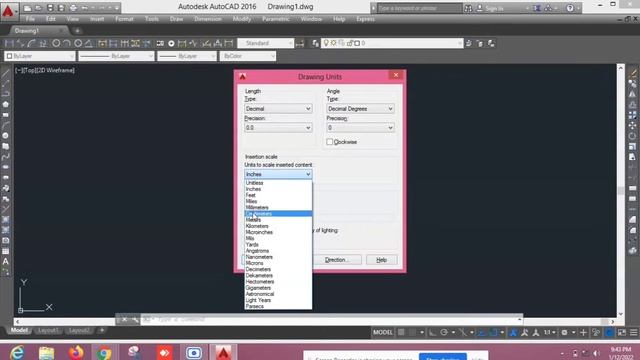Select the Multiline Text tool marked A
The height and width of the screenshot is (360, 640).
pos(6,262)
